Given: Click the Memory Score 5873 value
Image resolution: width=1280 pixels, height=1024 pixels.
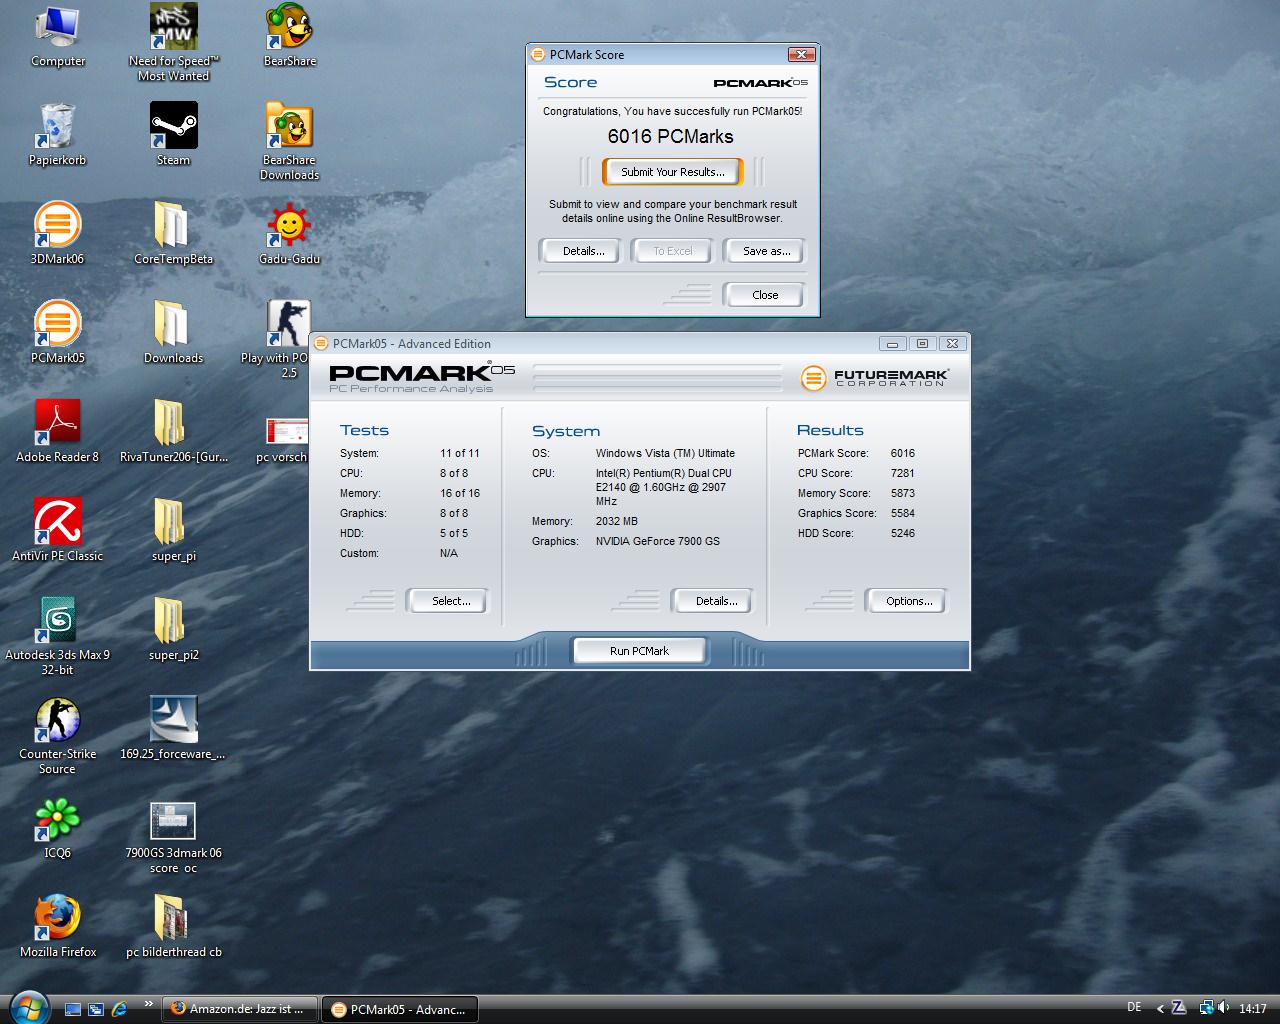Looking at the screenshot, I should 902,493.
